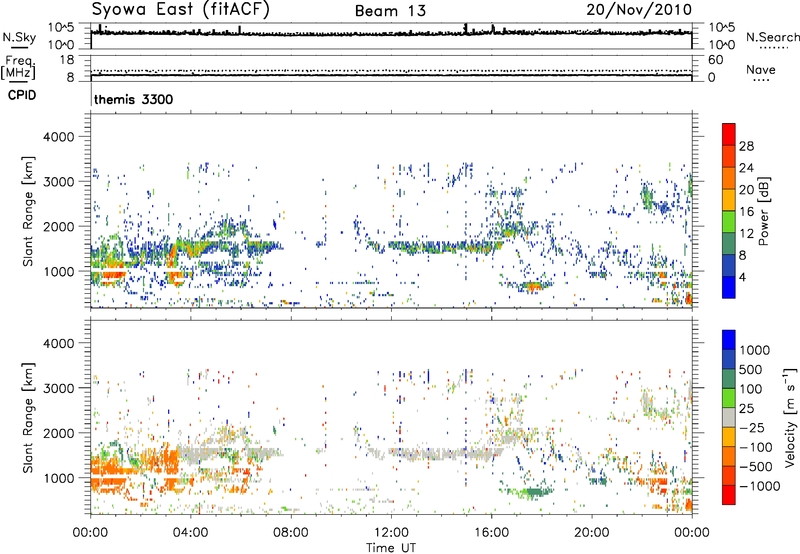This screenshot has height=554, width=800.
Task: Pick the yellow 16–20 dB Power colorbar segment
Action: point(729,200)
